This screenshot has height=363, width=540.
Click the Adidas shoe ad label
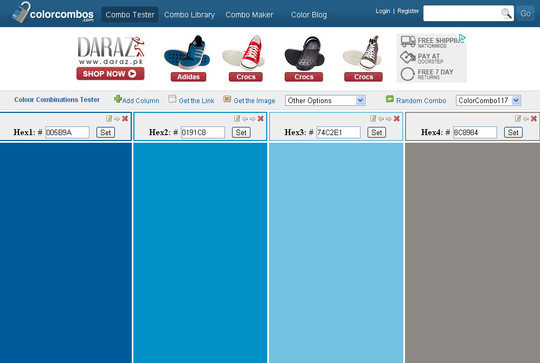click(x=188, y=77)
